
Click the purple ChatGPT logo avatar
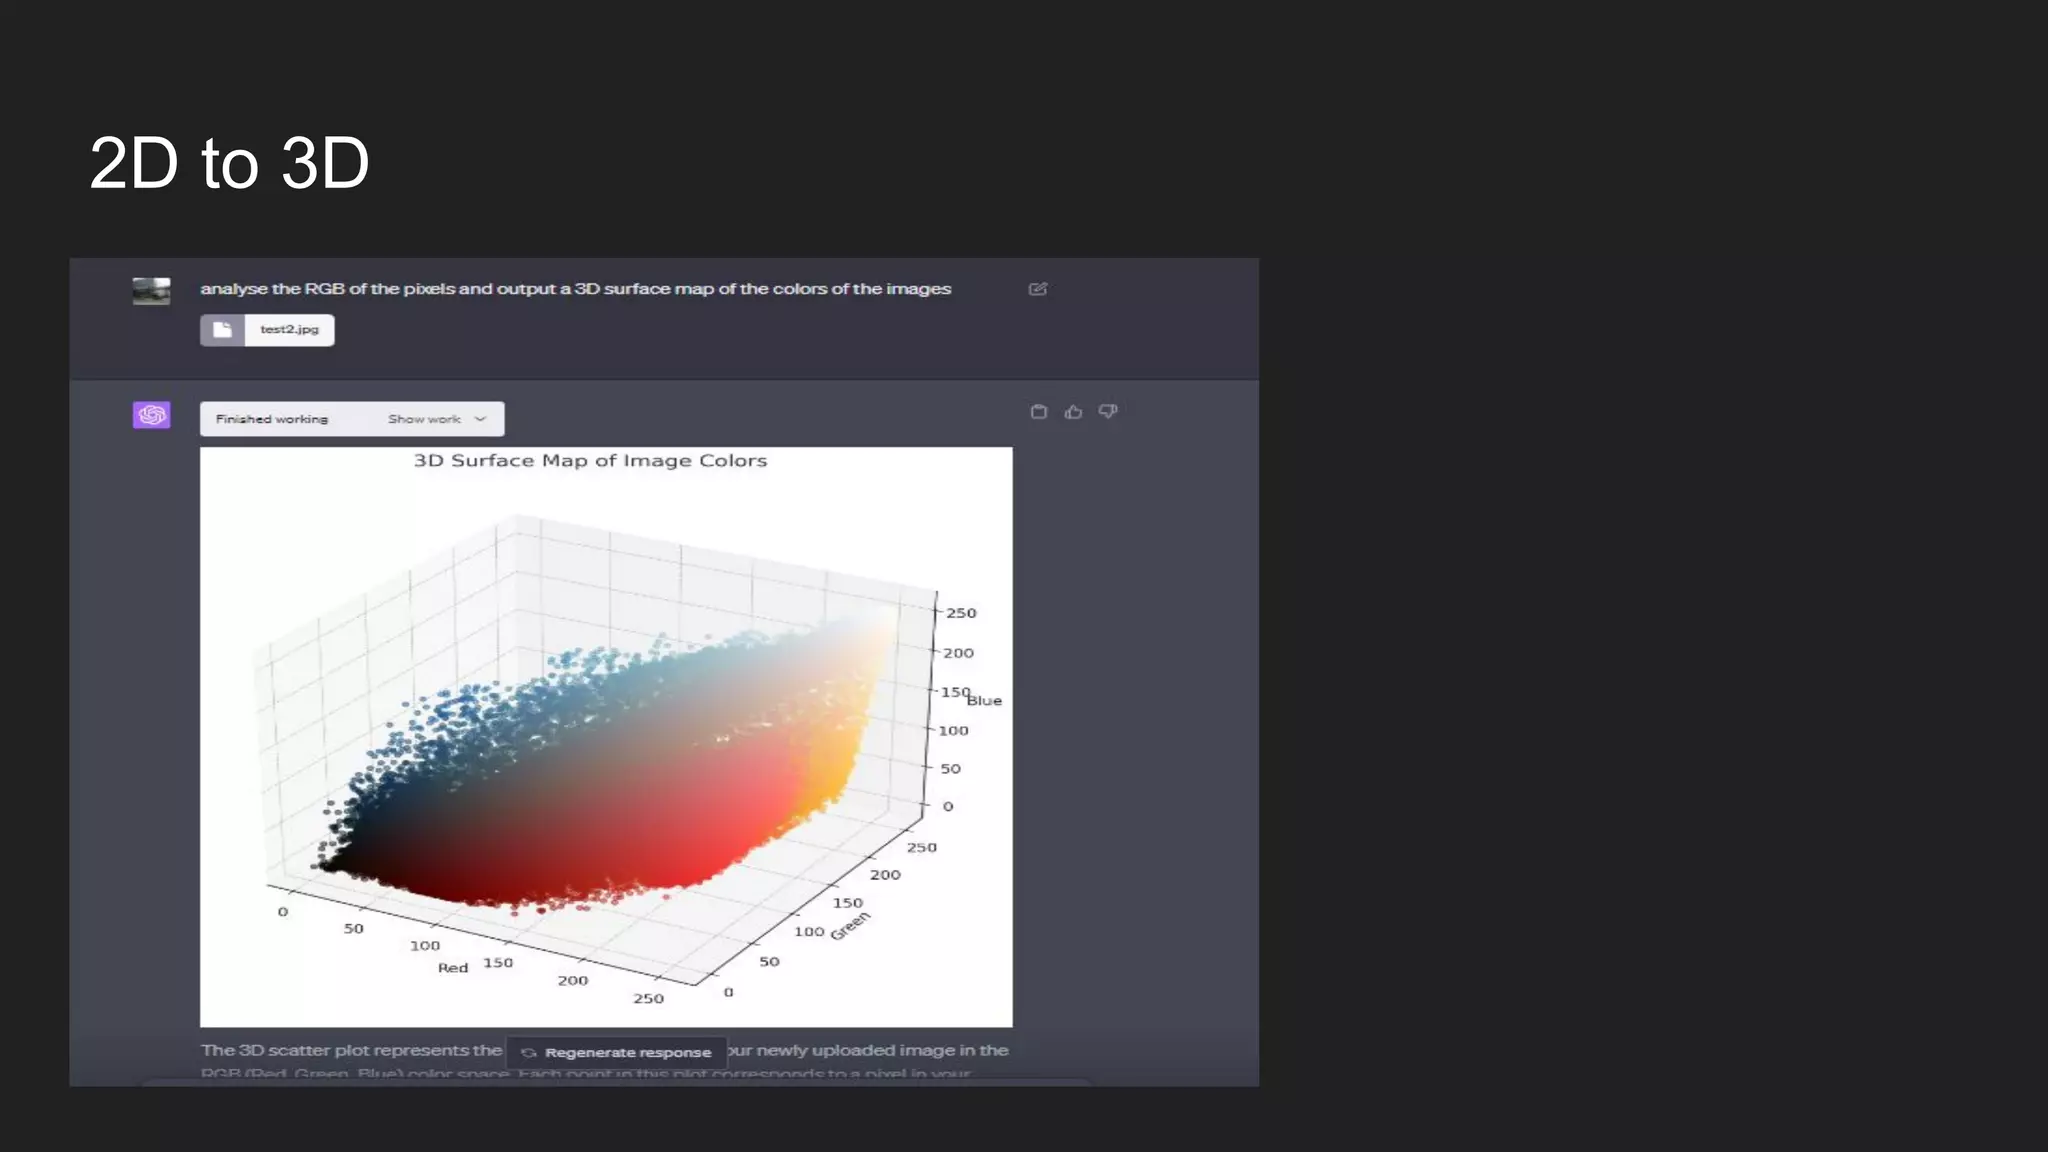pyautogui.click(x=152, y=415)
